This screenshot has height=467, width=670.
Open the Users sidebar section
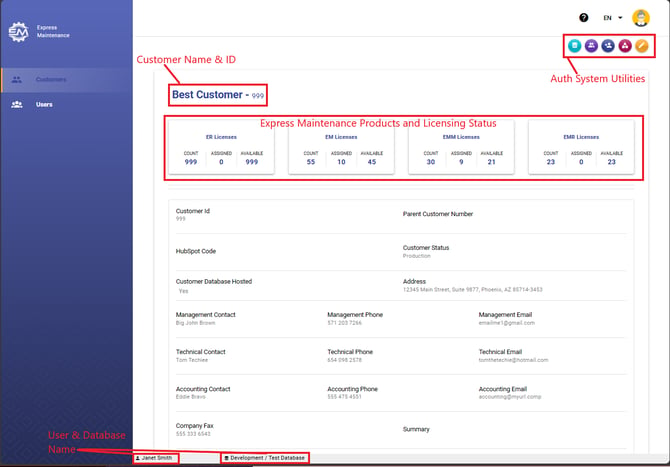click(67, 104)
